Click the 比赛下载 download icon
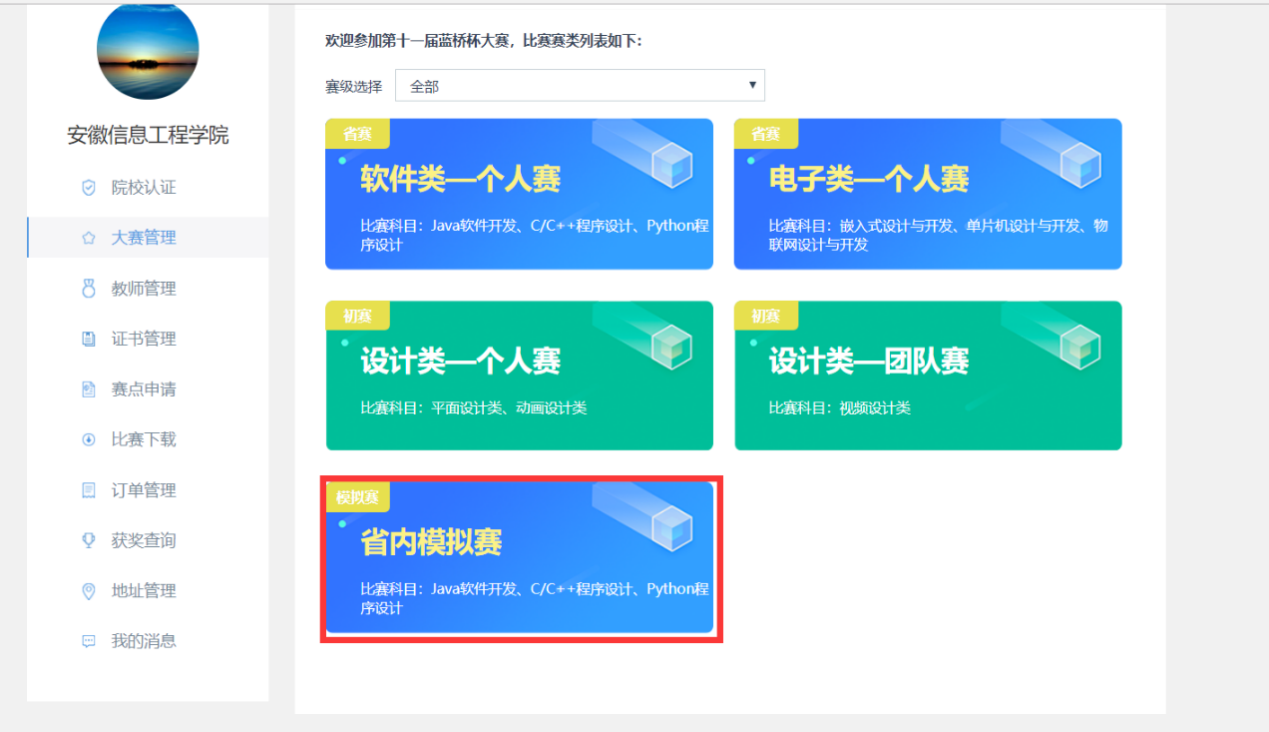 87,439
